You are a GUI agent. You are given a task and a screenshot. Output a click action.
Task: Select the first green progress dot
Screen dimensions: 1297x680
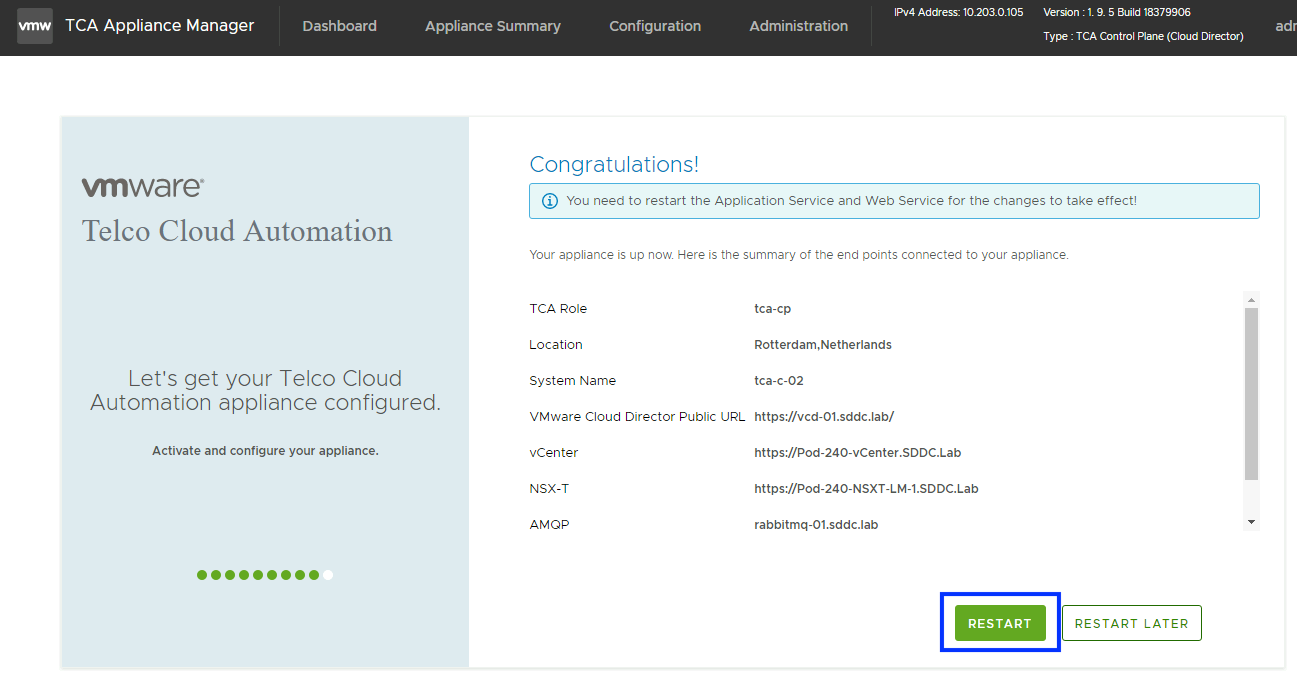point(202,575)
